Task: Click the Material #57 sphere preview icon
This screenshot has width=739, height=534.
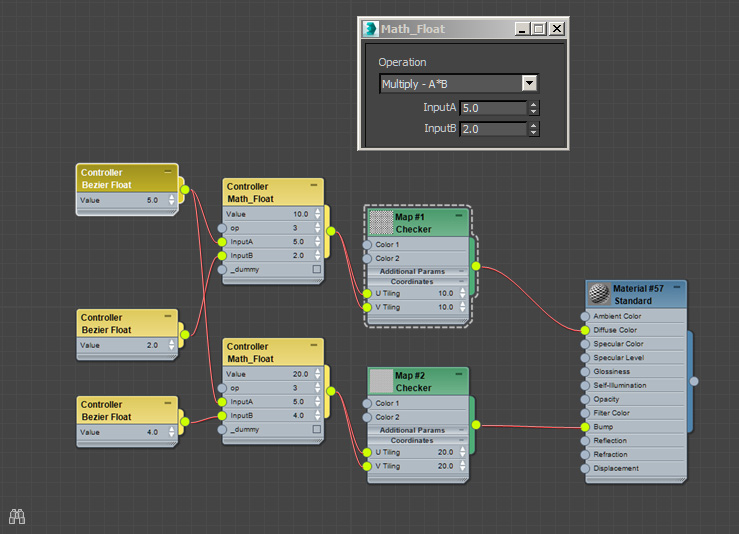Action: click(599, 294)
